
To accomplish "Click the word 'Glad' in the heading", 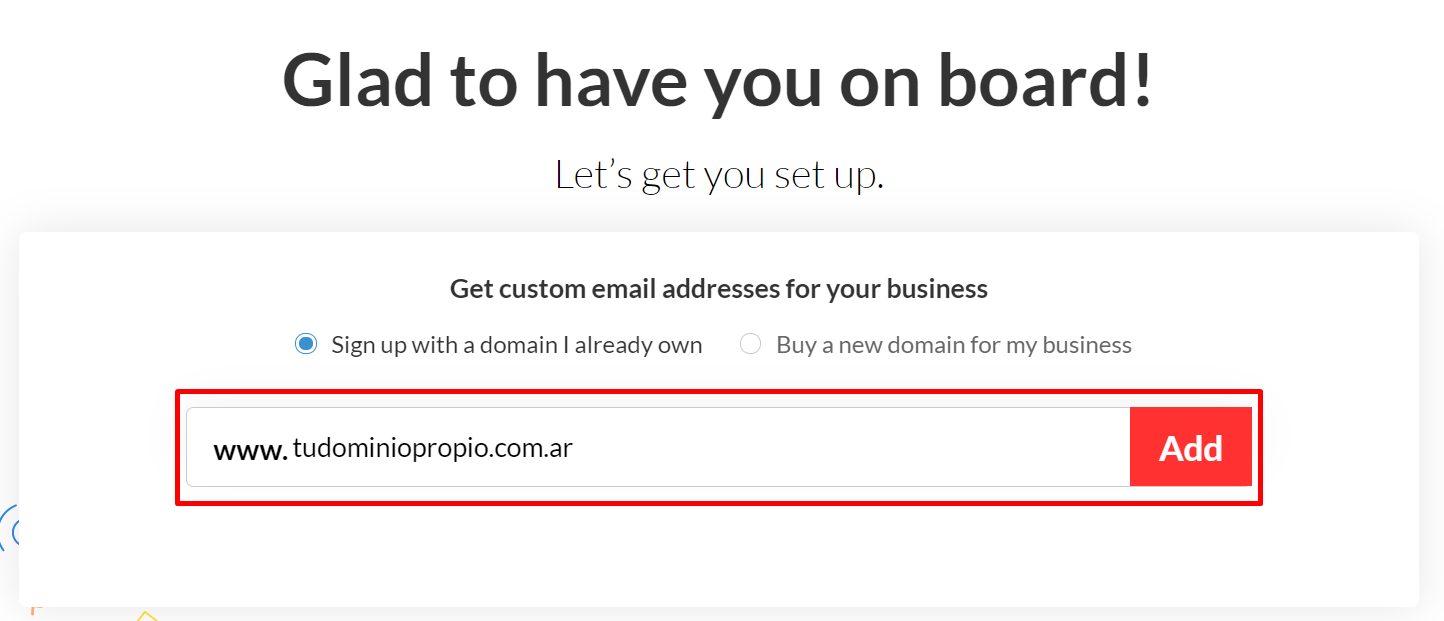I will tap(358, 80).
